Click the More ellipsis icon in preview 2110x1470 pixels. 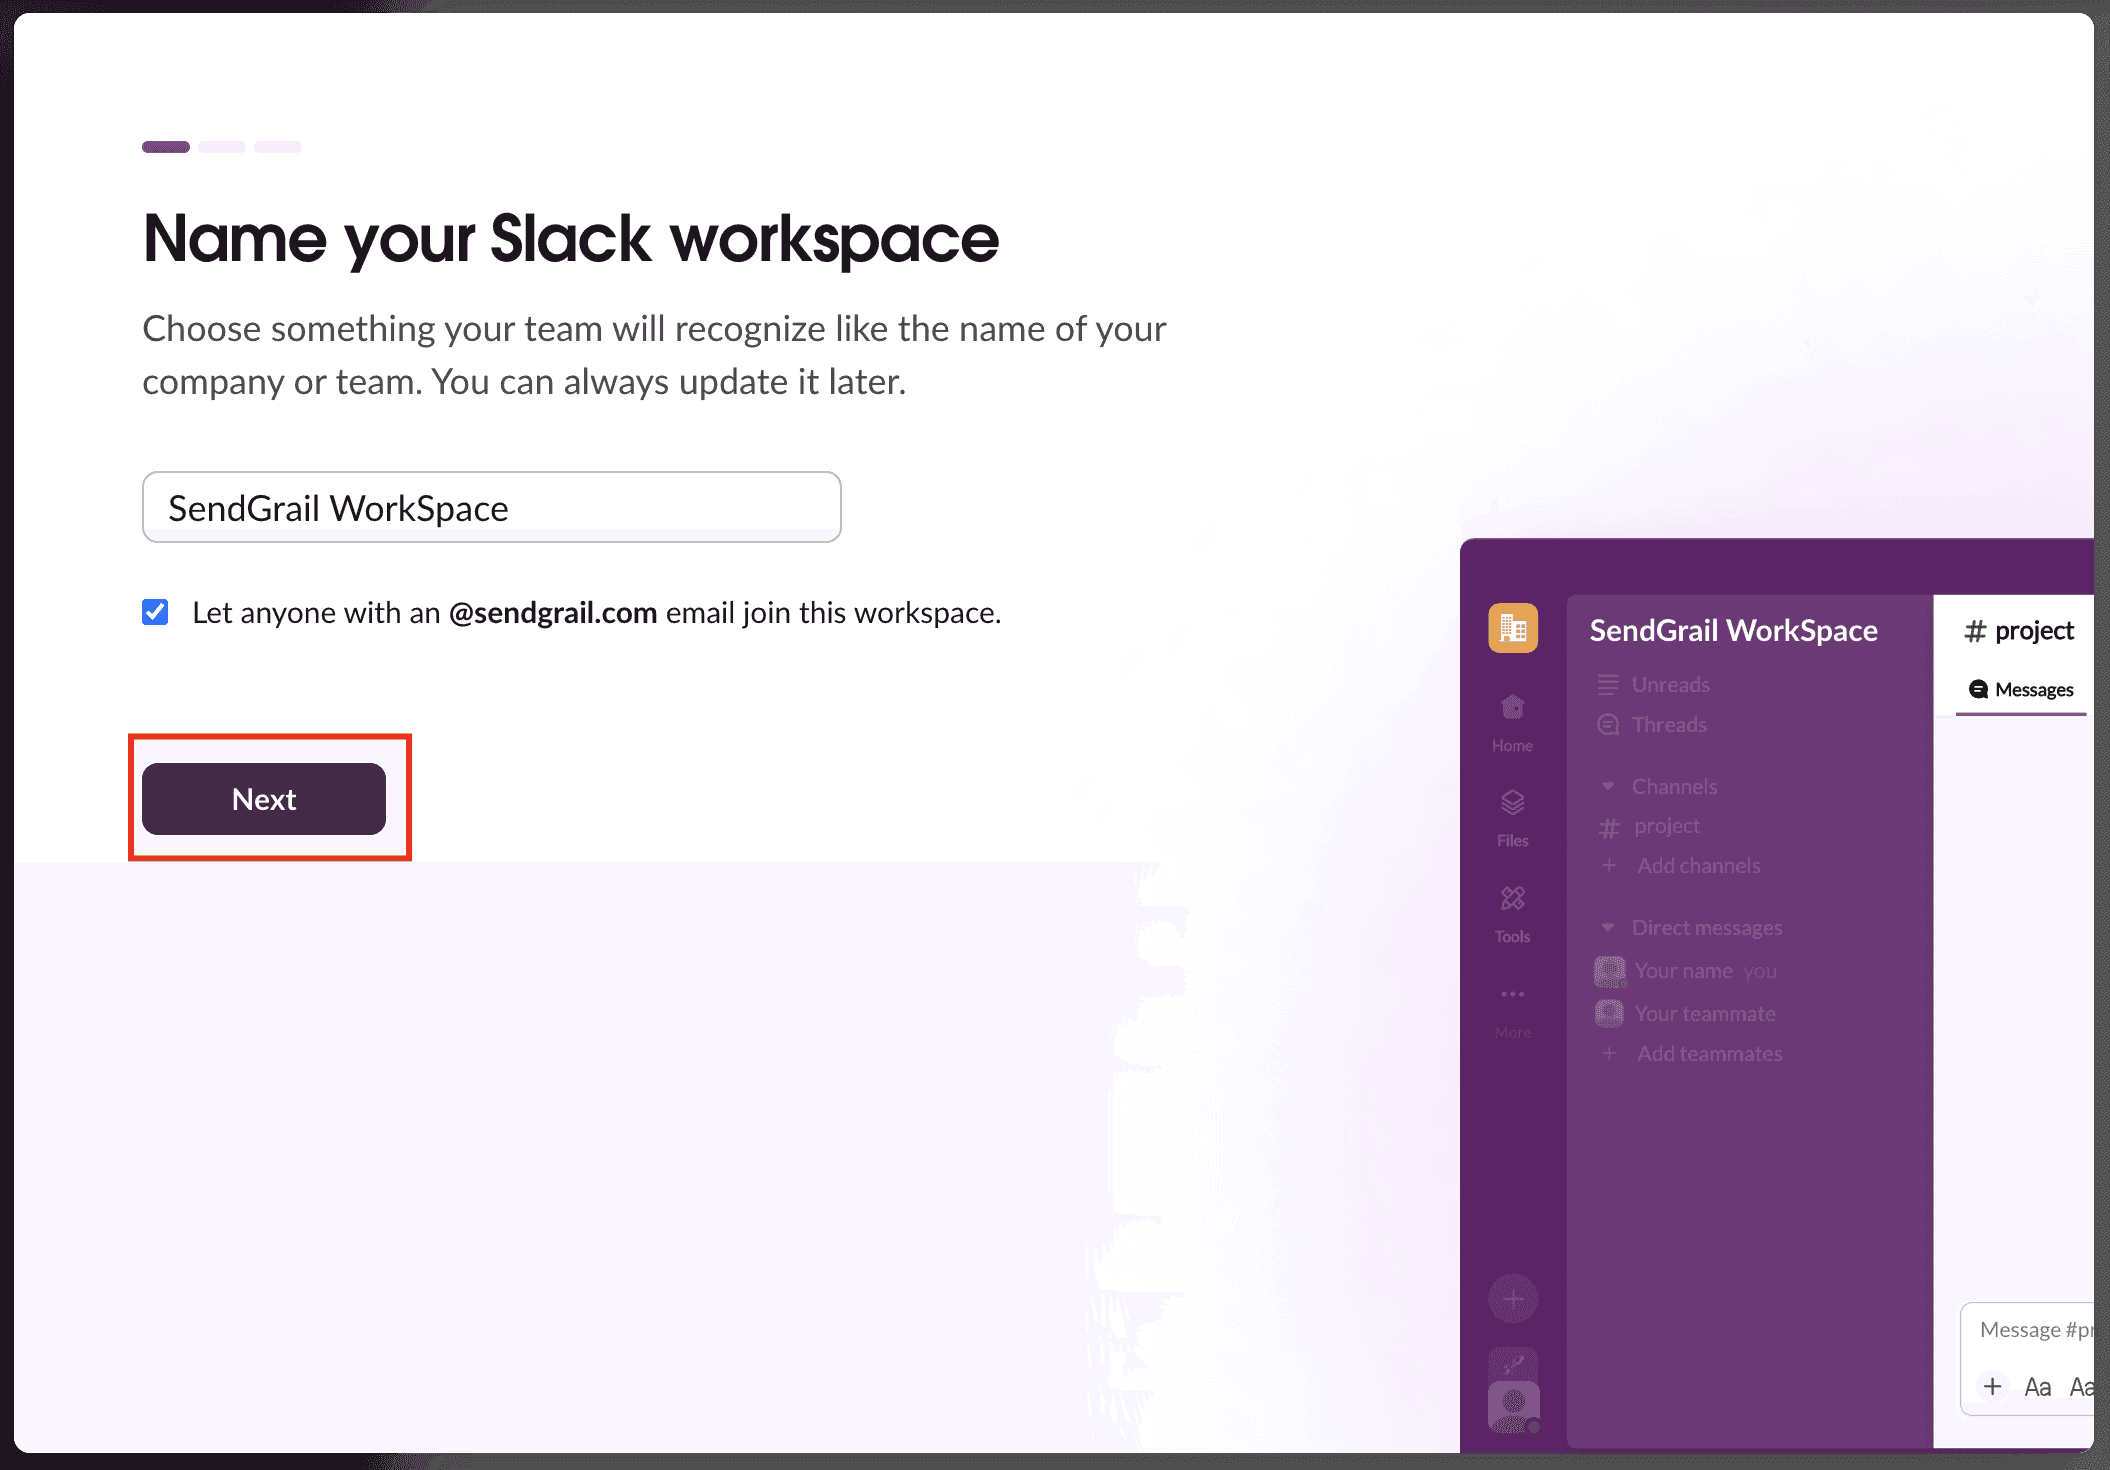(1512, 994)
